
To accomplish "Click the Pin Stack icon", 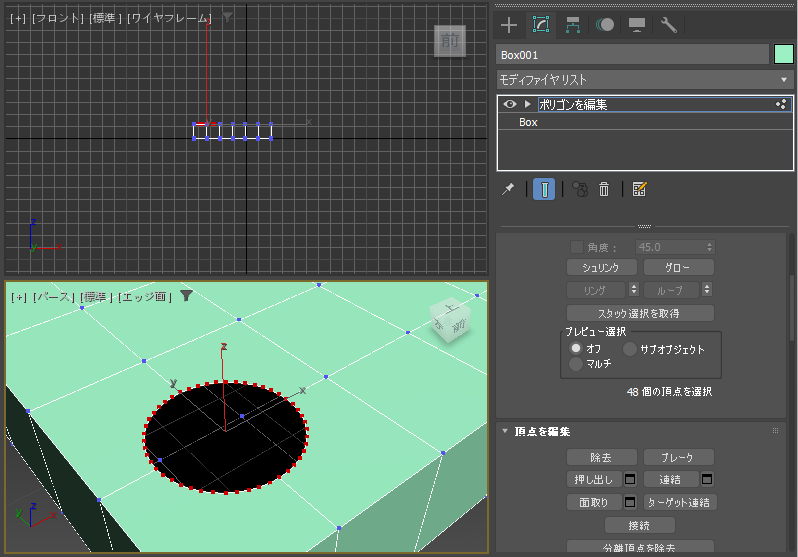I will pos(508,189).
